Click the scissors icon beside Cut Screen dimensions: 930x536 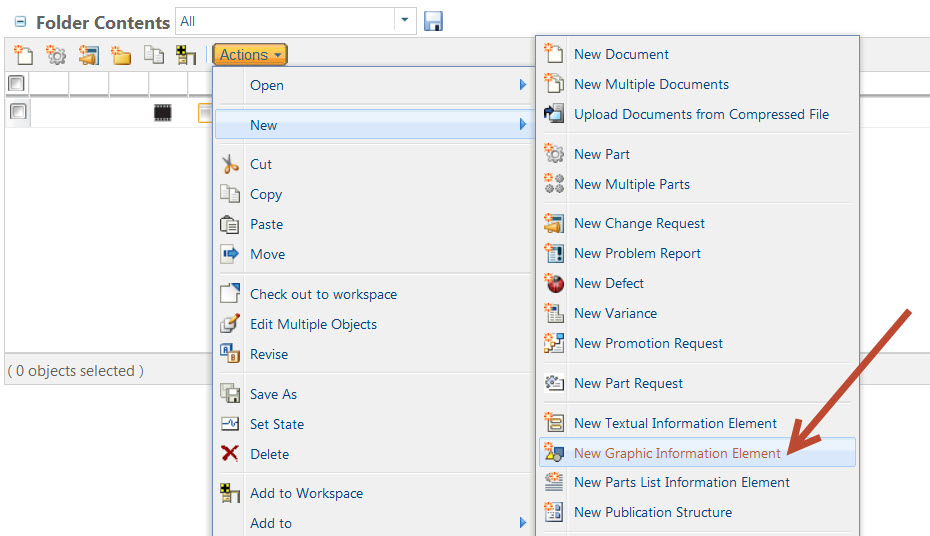pos(230,165)
